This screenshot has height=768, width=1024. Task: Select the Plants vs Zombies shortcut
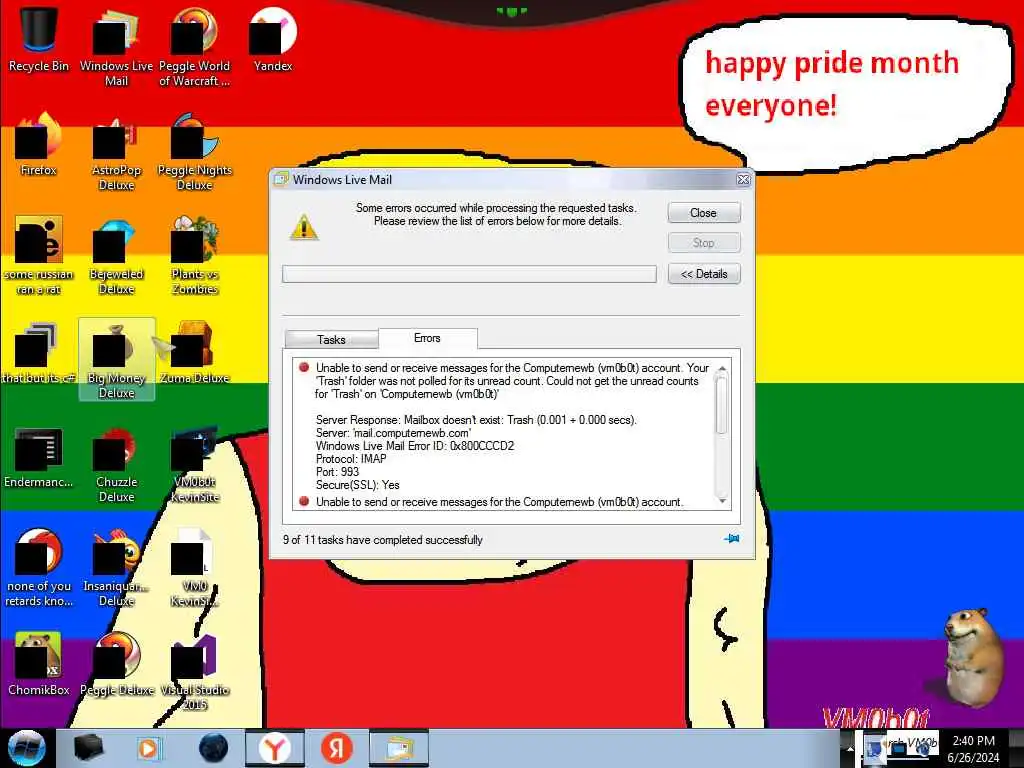194,255
